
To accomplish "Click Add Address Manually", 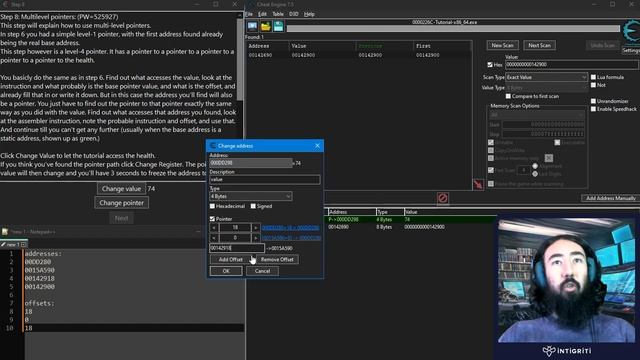I will pos(611,198).
